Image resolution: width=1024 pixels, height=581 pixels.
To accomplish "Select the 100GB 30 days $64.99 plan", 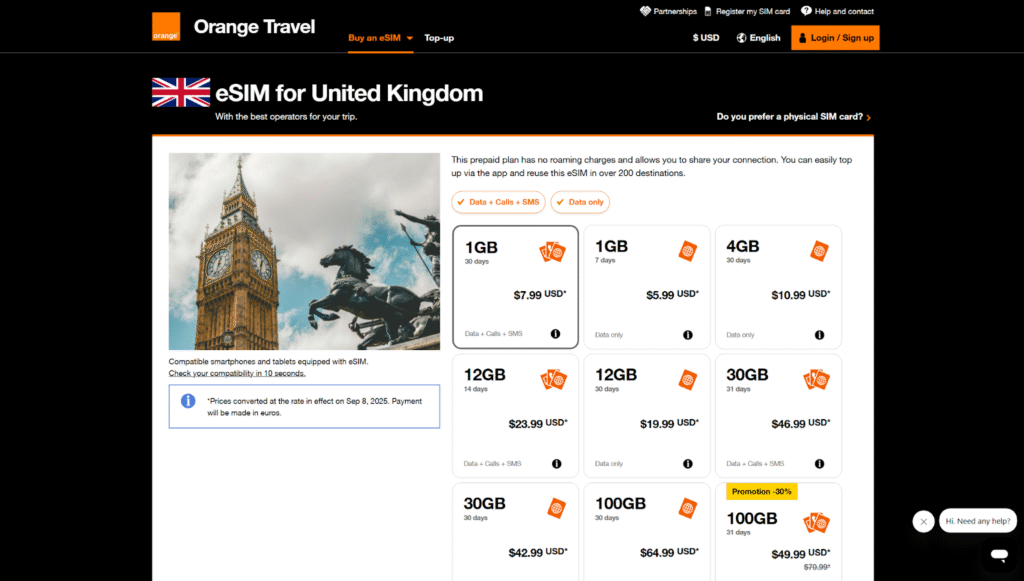I will [647, 532].
